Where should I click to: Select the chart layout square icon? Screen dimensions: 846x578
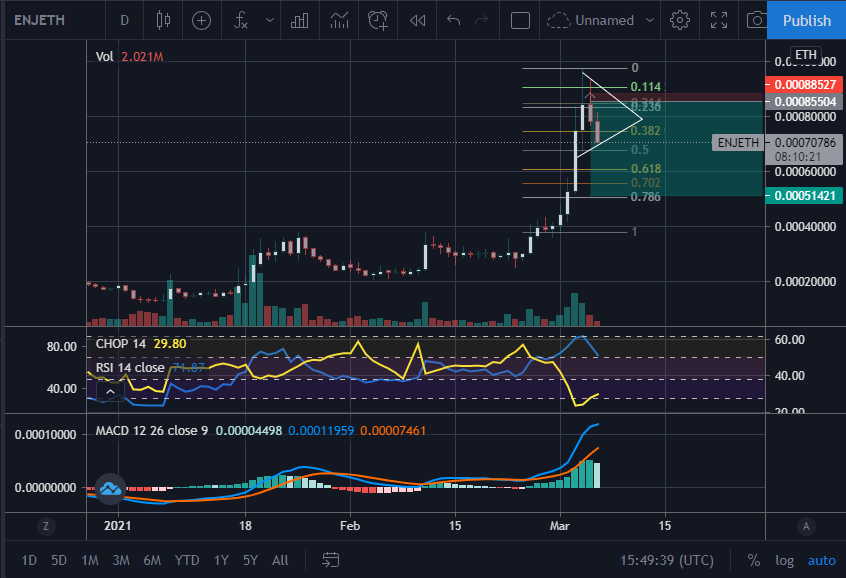(x=520, y=21)
